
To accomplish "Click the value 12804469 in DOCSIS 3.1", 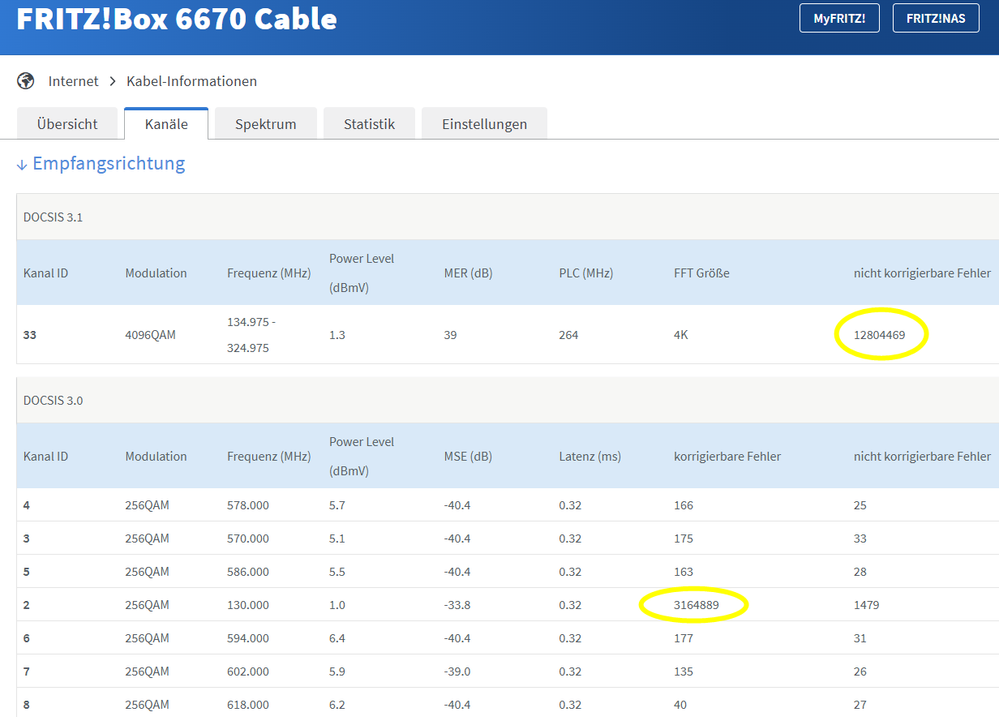I will click(879, 335).
